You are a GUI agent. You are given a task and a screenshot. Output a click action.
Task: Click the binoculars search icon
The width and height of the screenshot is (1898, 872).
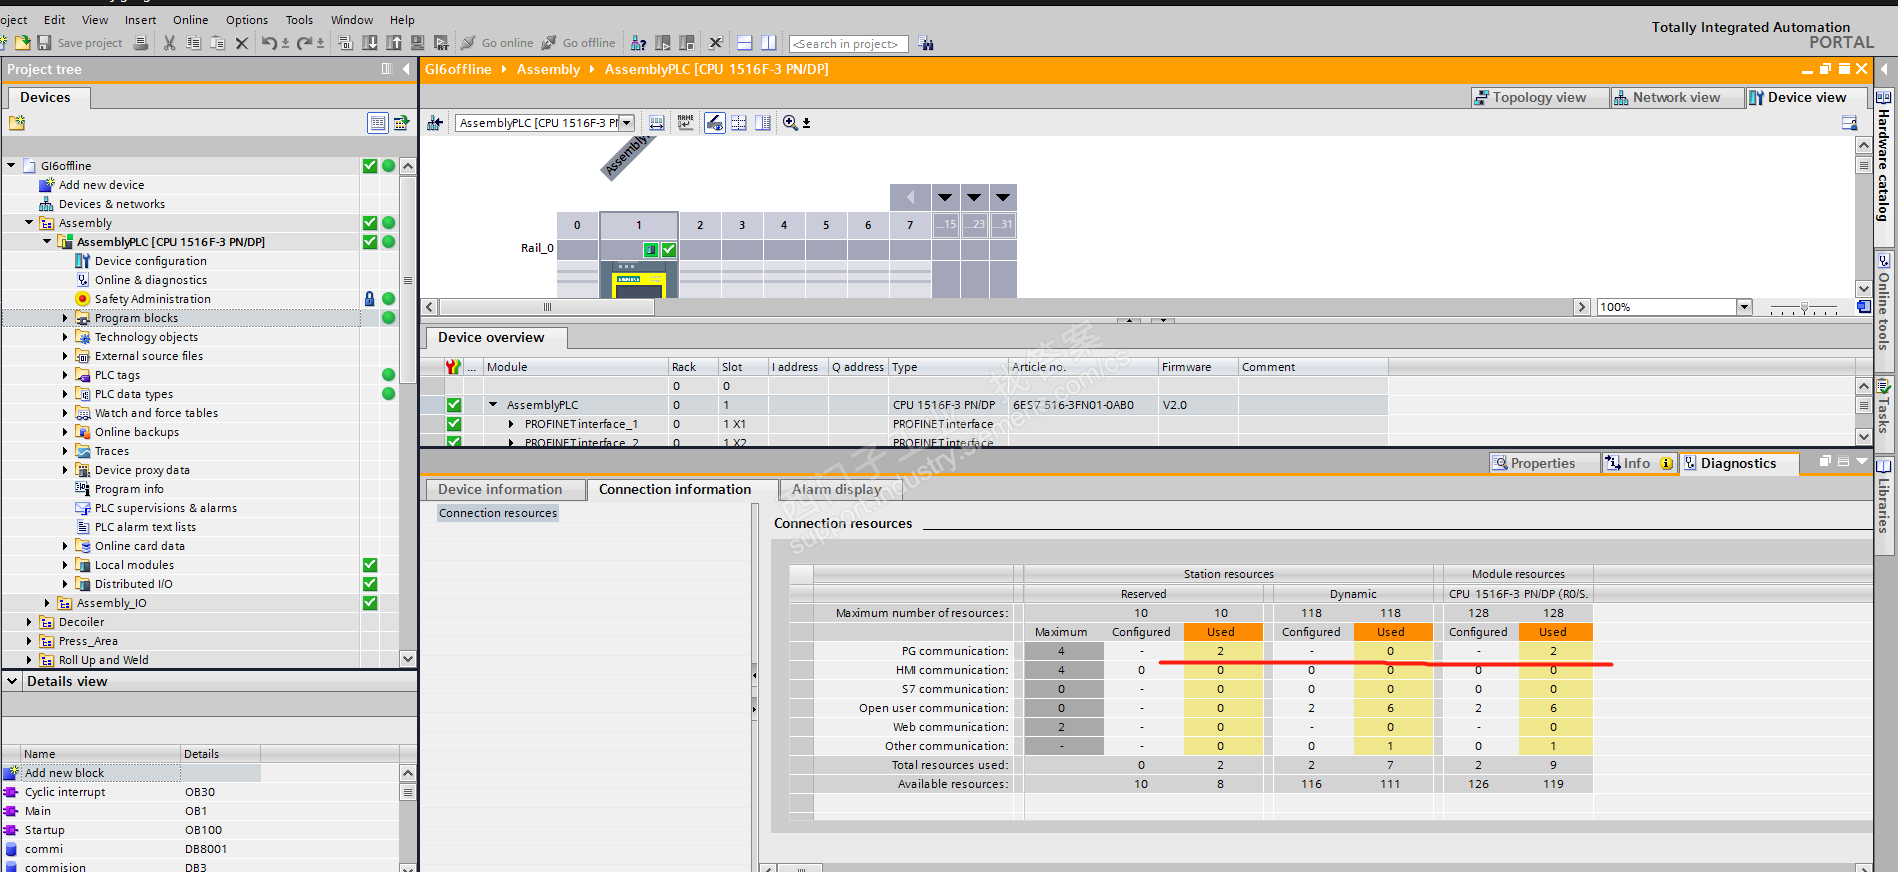926,43
